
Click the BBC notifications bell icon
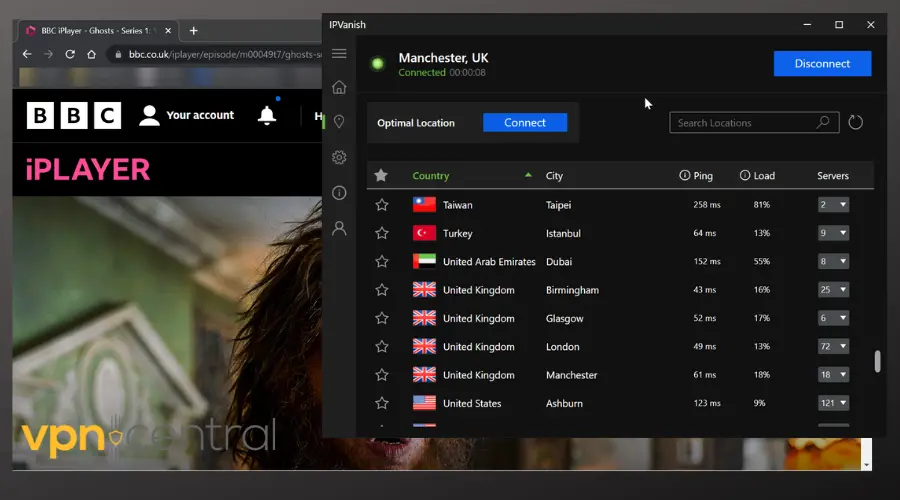(x=266, y=115)
